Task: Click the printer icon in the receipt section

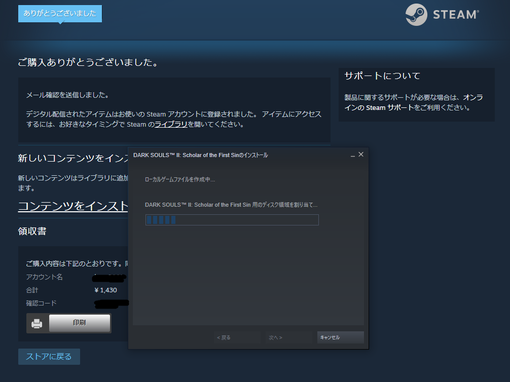Action: [x=37, y=323]
